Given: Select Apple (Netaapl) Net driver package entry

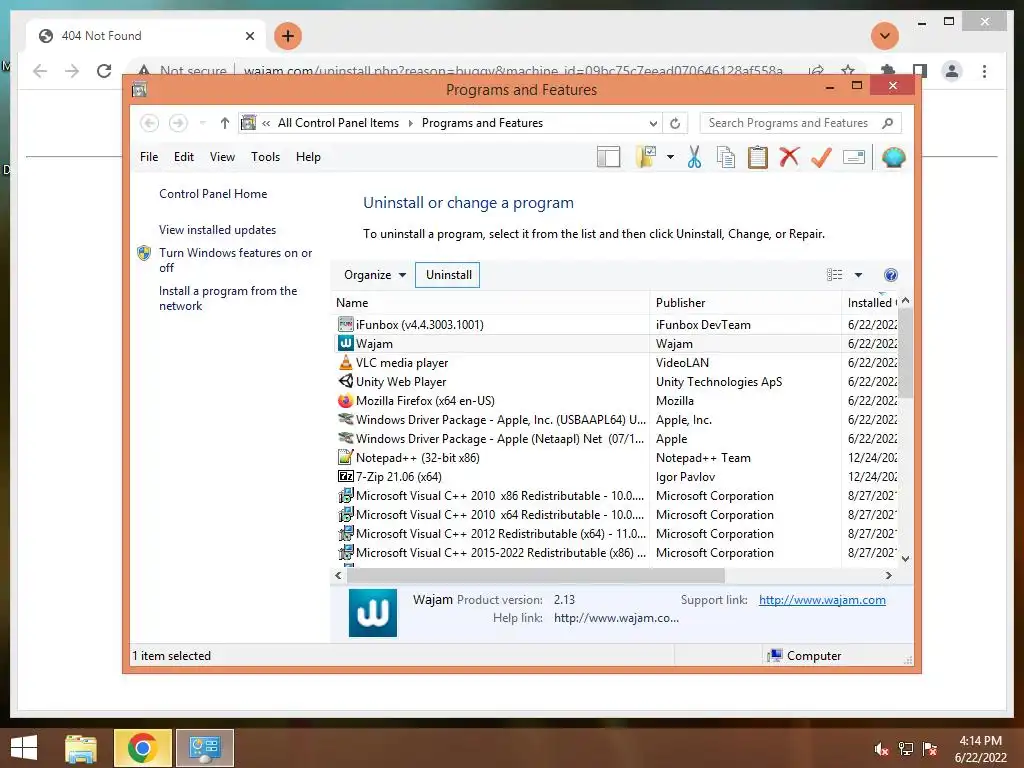Looking at the screenshot, I should coord(615,439).
